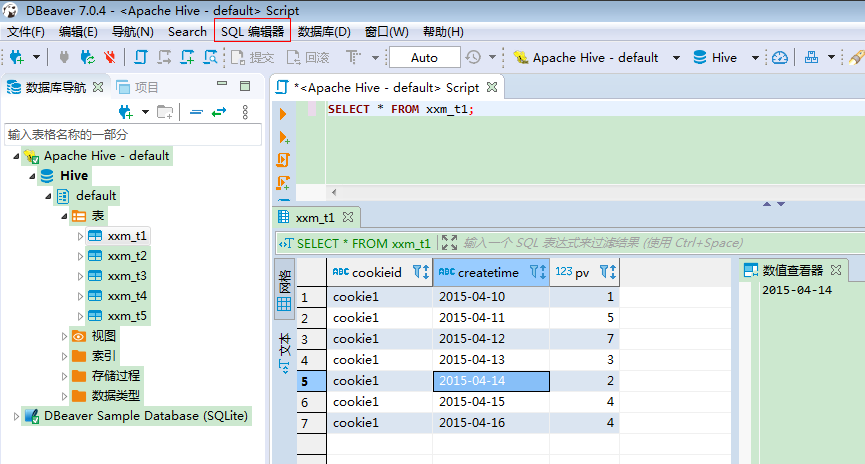Expand DBeaver Sample Database (SQLite) node

click(x=16, y=416)
